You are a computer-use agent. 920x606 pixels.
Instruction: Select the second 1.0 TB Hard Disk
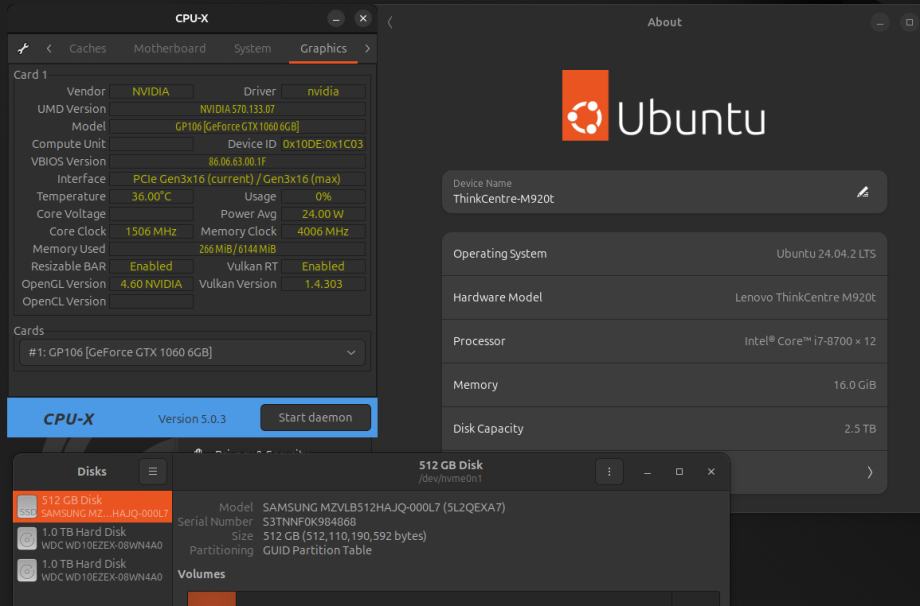tap(92, 570)
